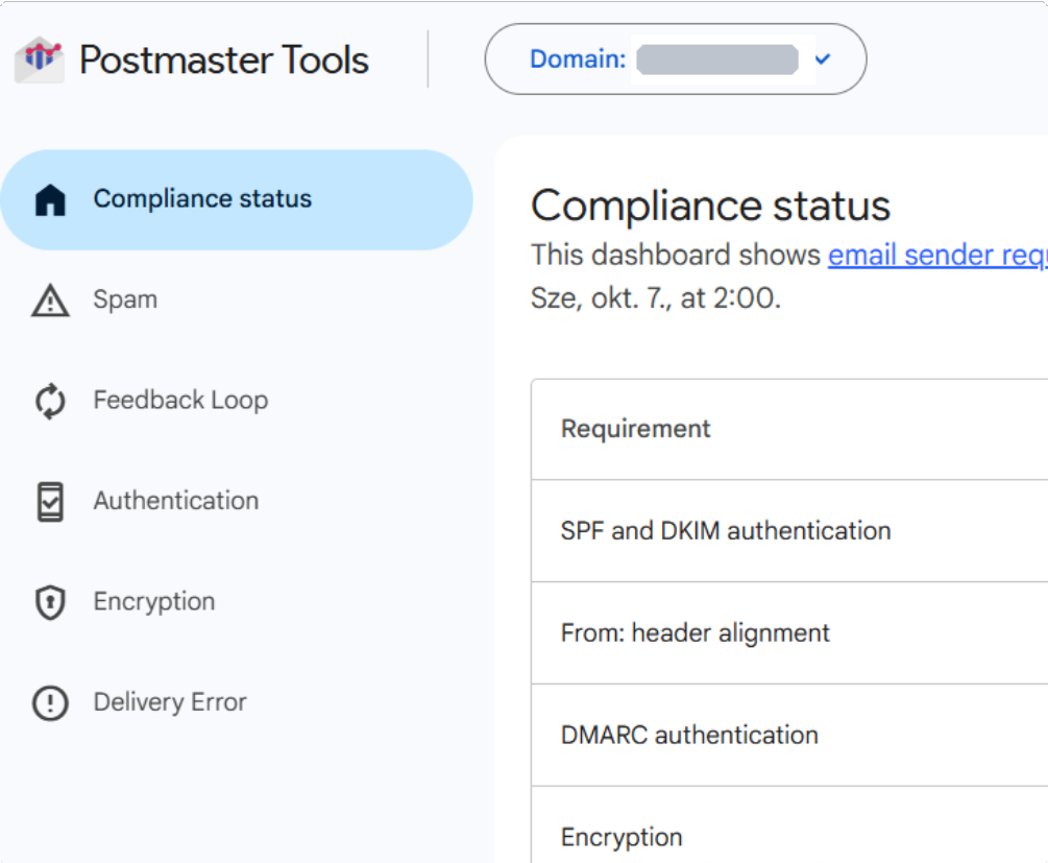This screenshot has width=1048, height=863.
Task: Click the warning triangle Spam icon
Action: (x=50, y=300)
